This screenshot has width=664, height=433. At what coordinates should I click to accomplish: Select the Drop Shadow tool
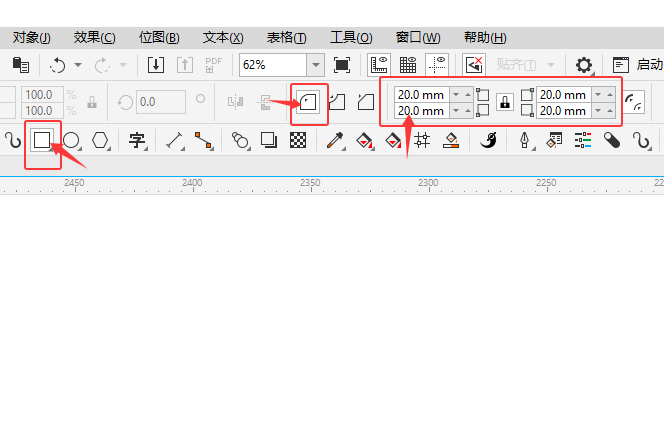pyautogui.click(x=269, y=140)
